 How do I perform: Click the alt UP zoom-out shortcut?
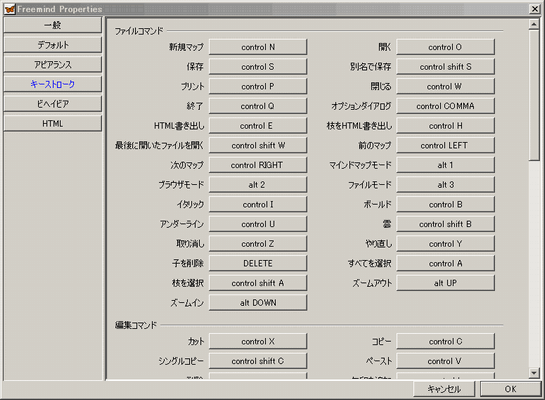(x=445, y=283)
